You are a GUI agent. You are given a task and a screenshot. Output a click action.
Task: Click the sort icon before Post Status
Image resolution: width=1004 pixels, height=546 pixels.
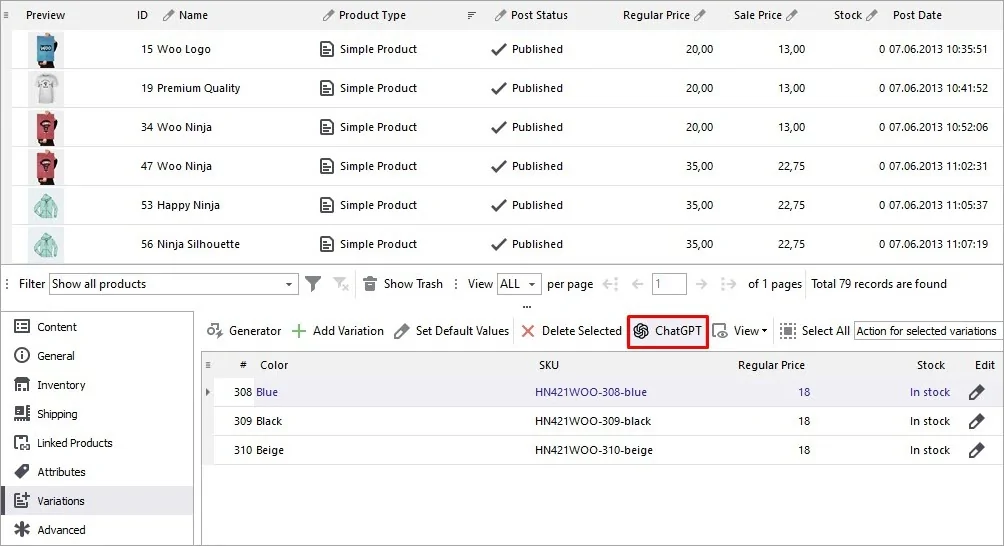click(x=472, y=15)
